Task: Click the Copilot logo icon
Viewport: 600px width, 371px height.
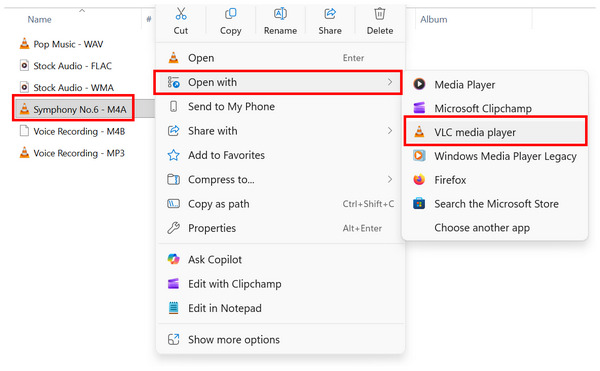Action: pos(173,259)
